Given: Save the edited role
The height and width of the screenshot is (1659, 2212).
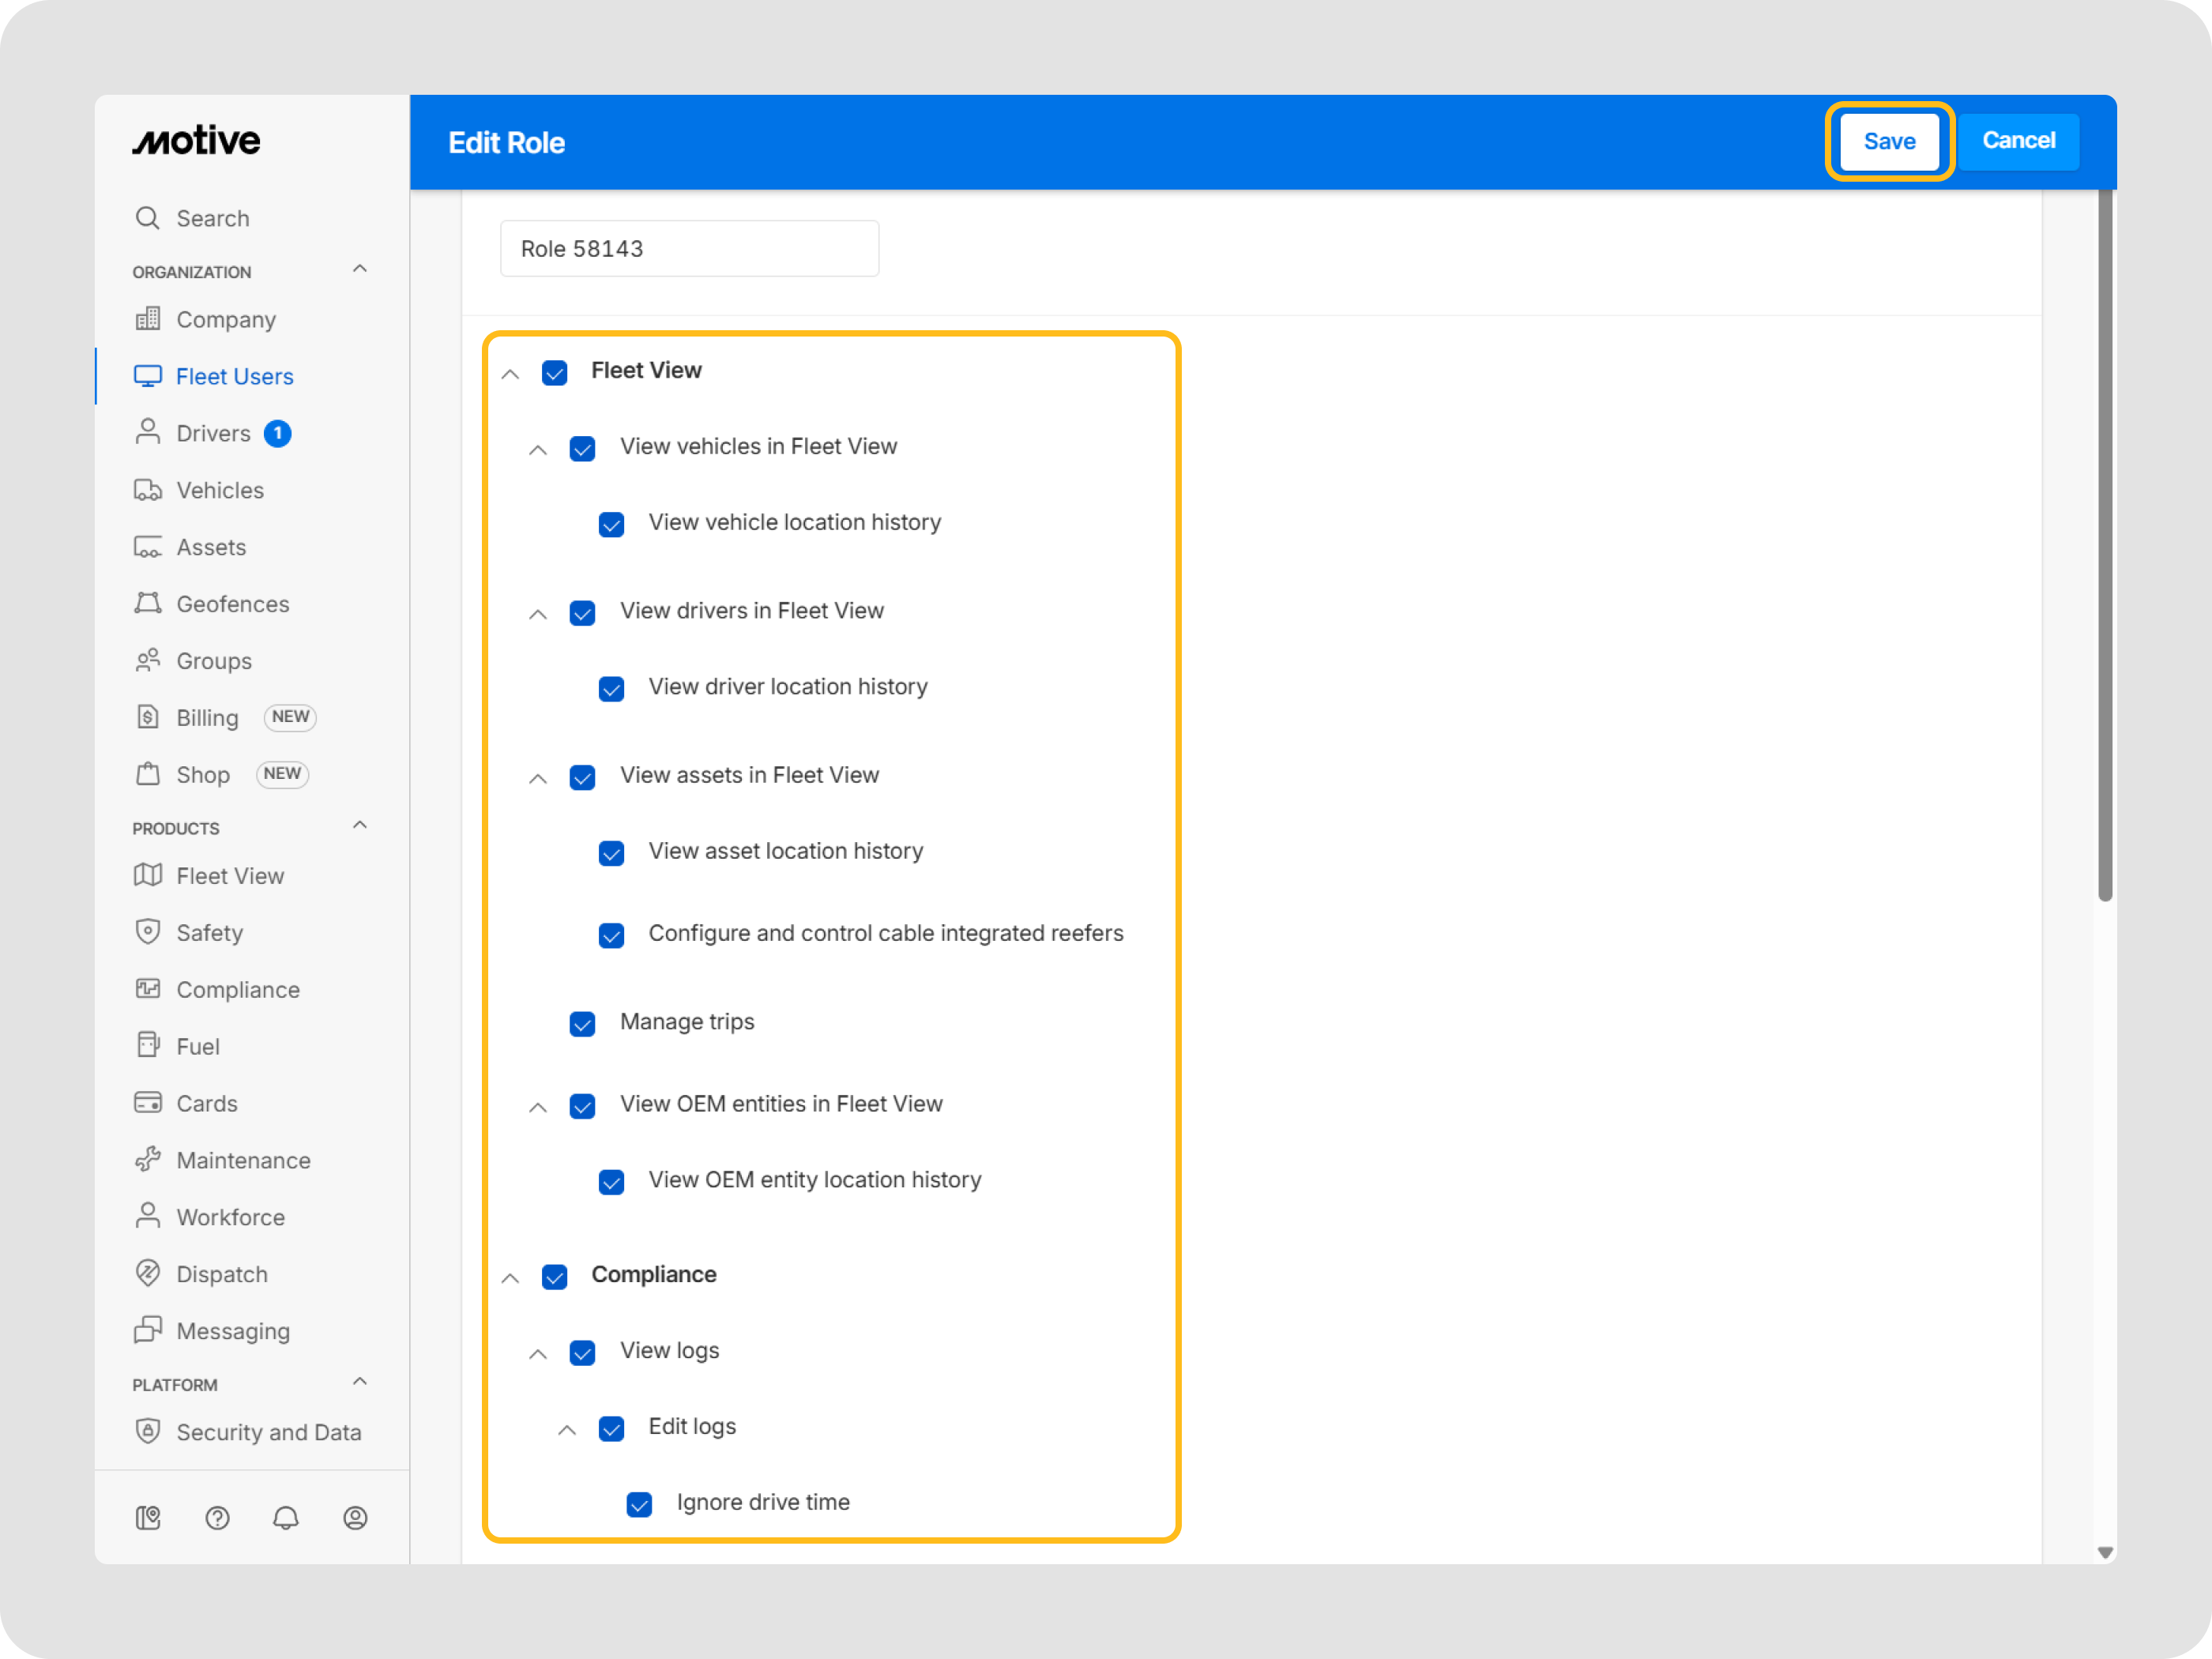Looking at the screenshot, I should pos(1888,142).
